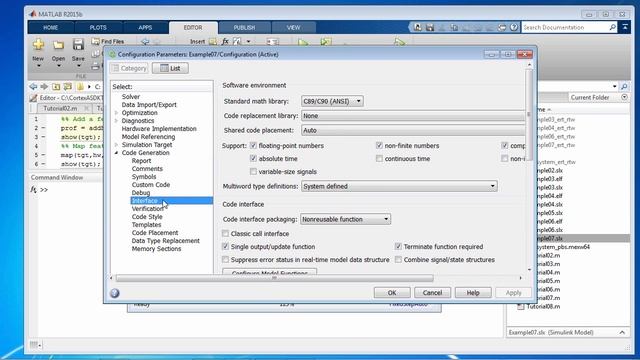Collapse the toolstrip with the top-right arrow icon
The height and width of the screenshot is (360, 640).
625,27
